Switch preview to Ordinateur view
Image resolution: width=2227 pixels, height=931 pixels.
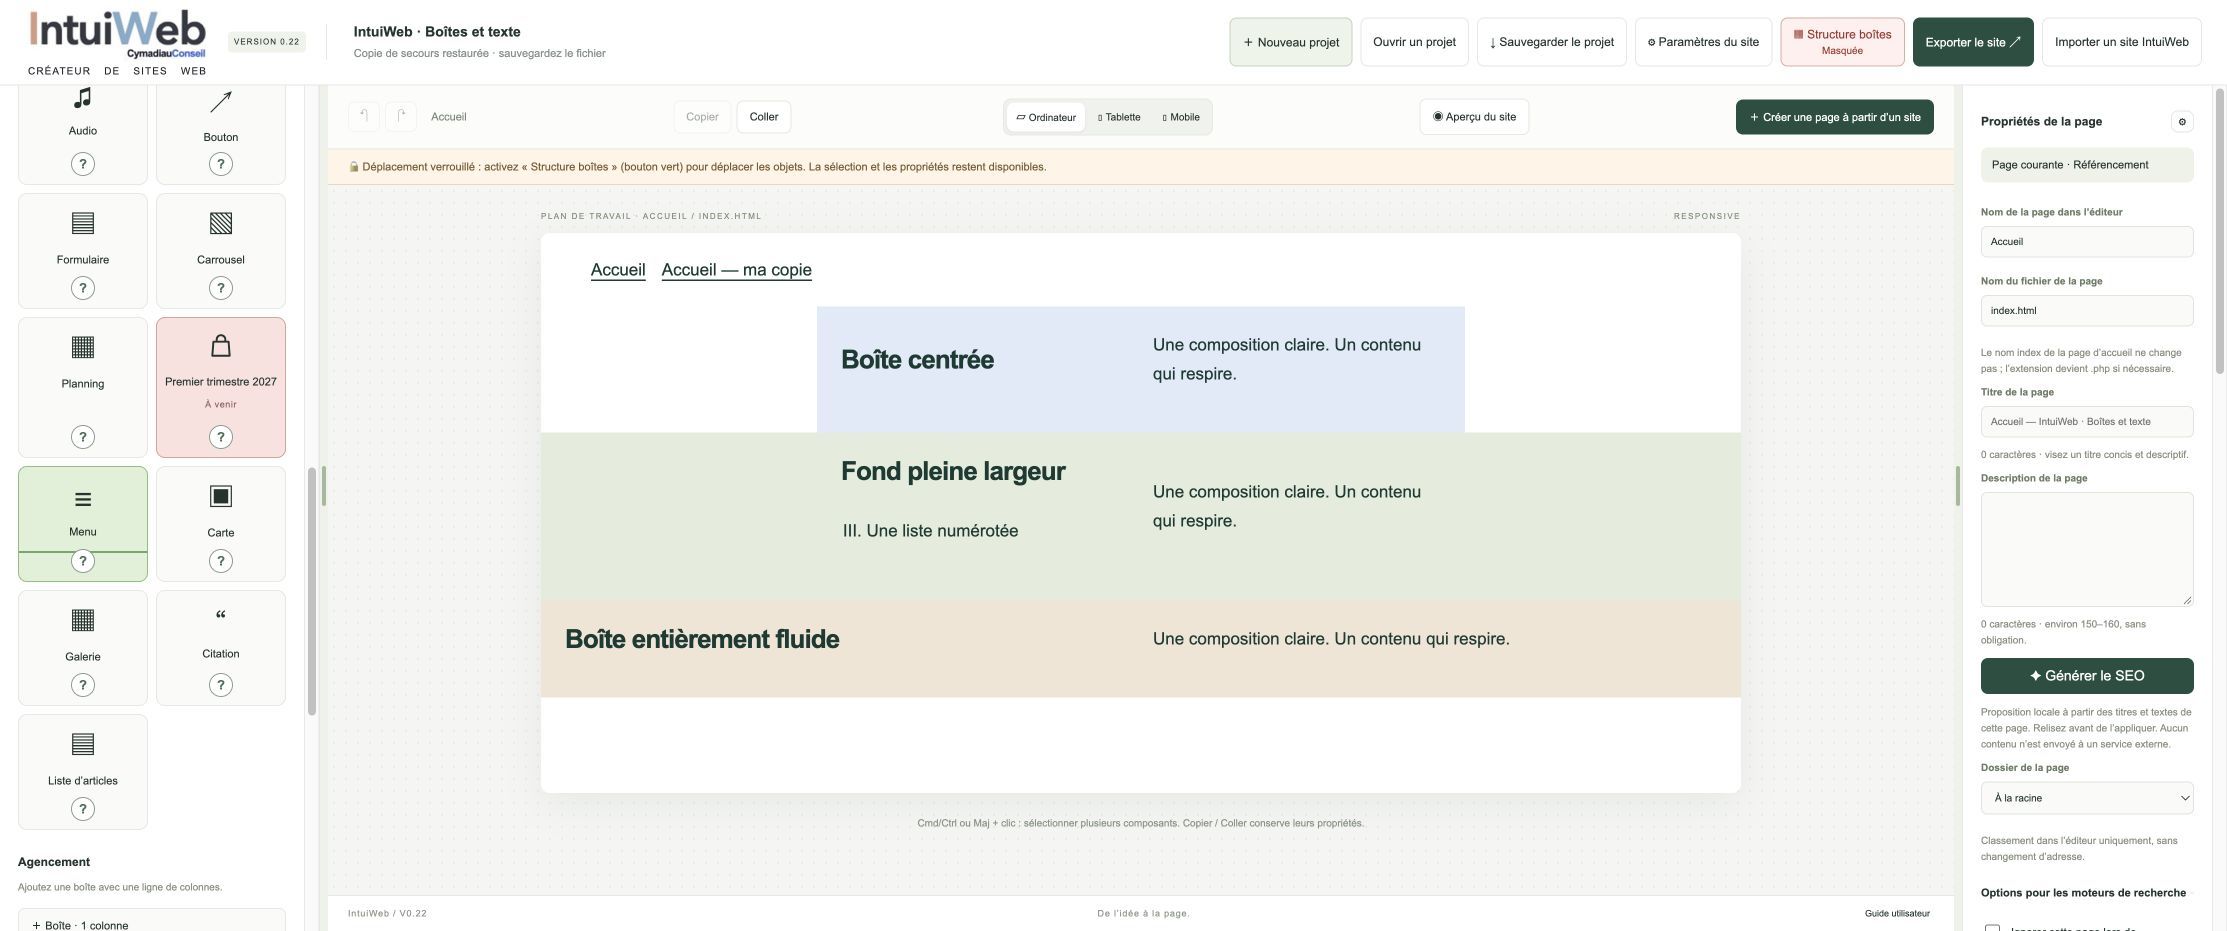[x=1046, y=117]
